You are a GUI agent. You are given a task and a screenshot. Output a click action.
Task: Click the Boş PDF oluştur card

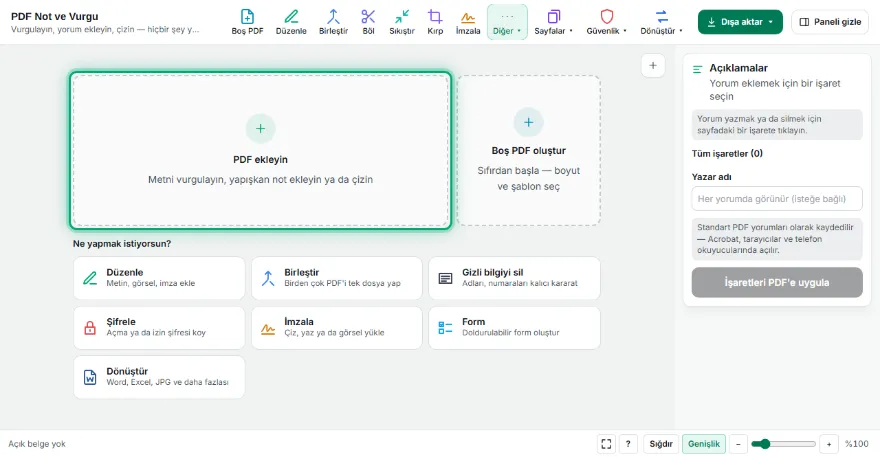pyautogui.click(x=529, y=150)
